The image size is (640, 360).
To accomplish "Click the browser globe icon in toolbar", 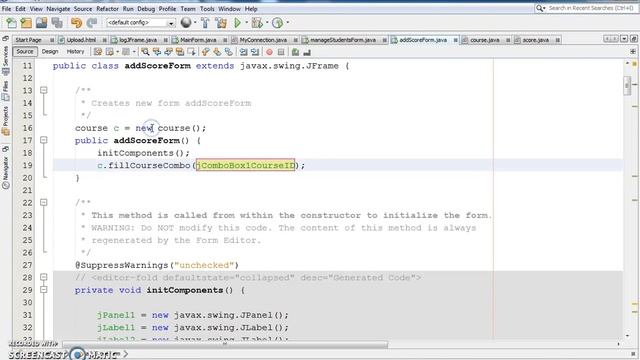I will point(186,23).
